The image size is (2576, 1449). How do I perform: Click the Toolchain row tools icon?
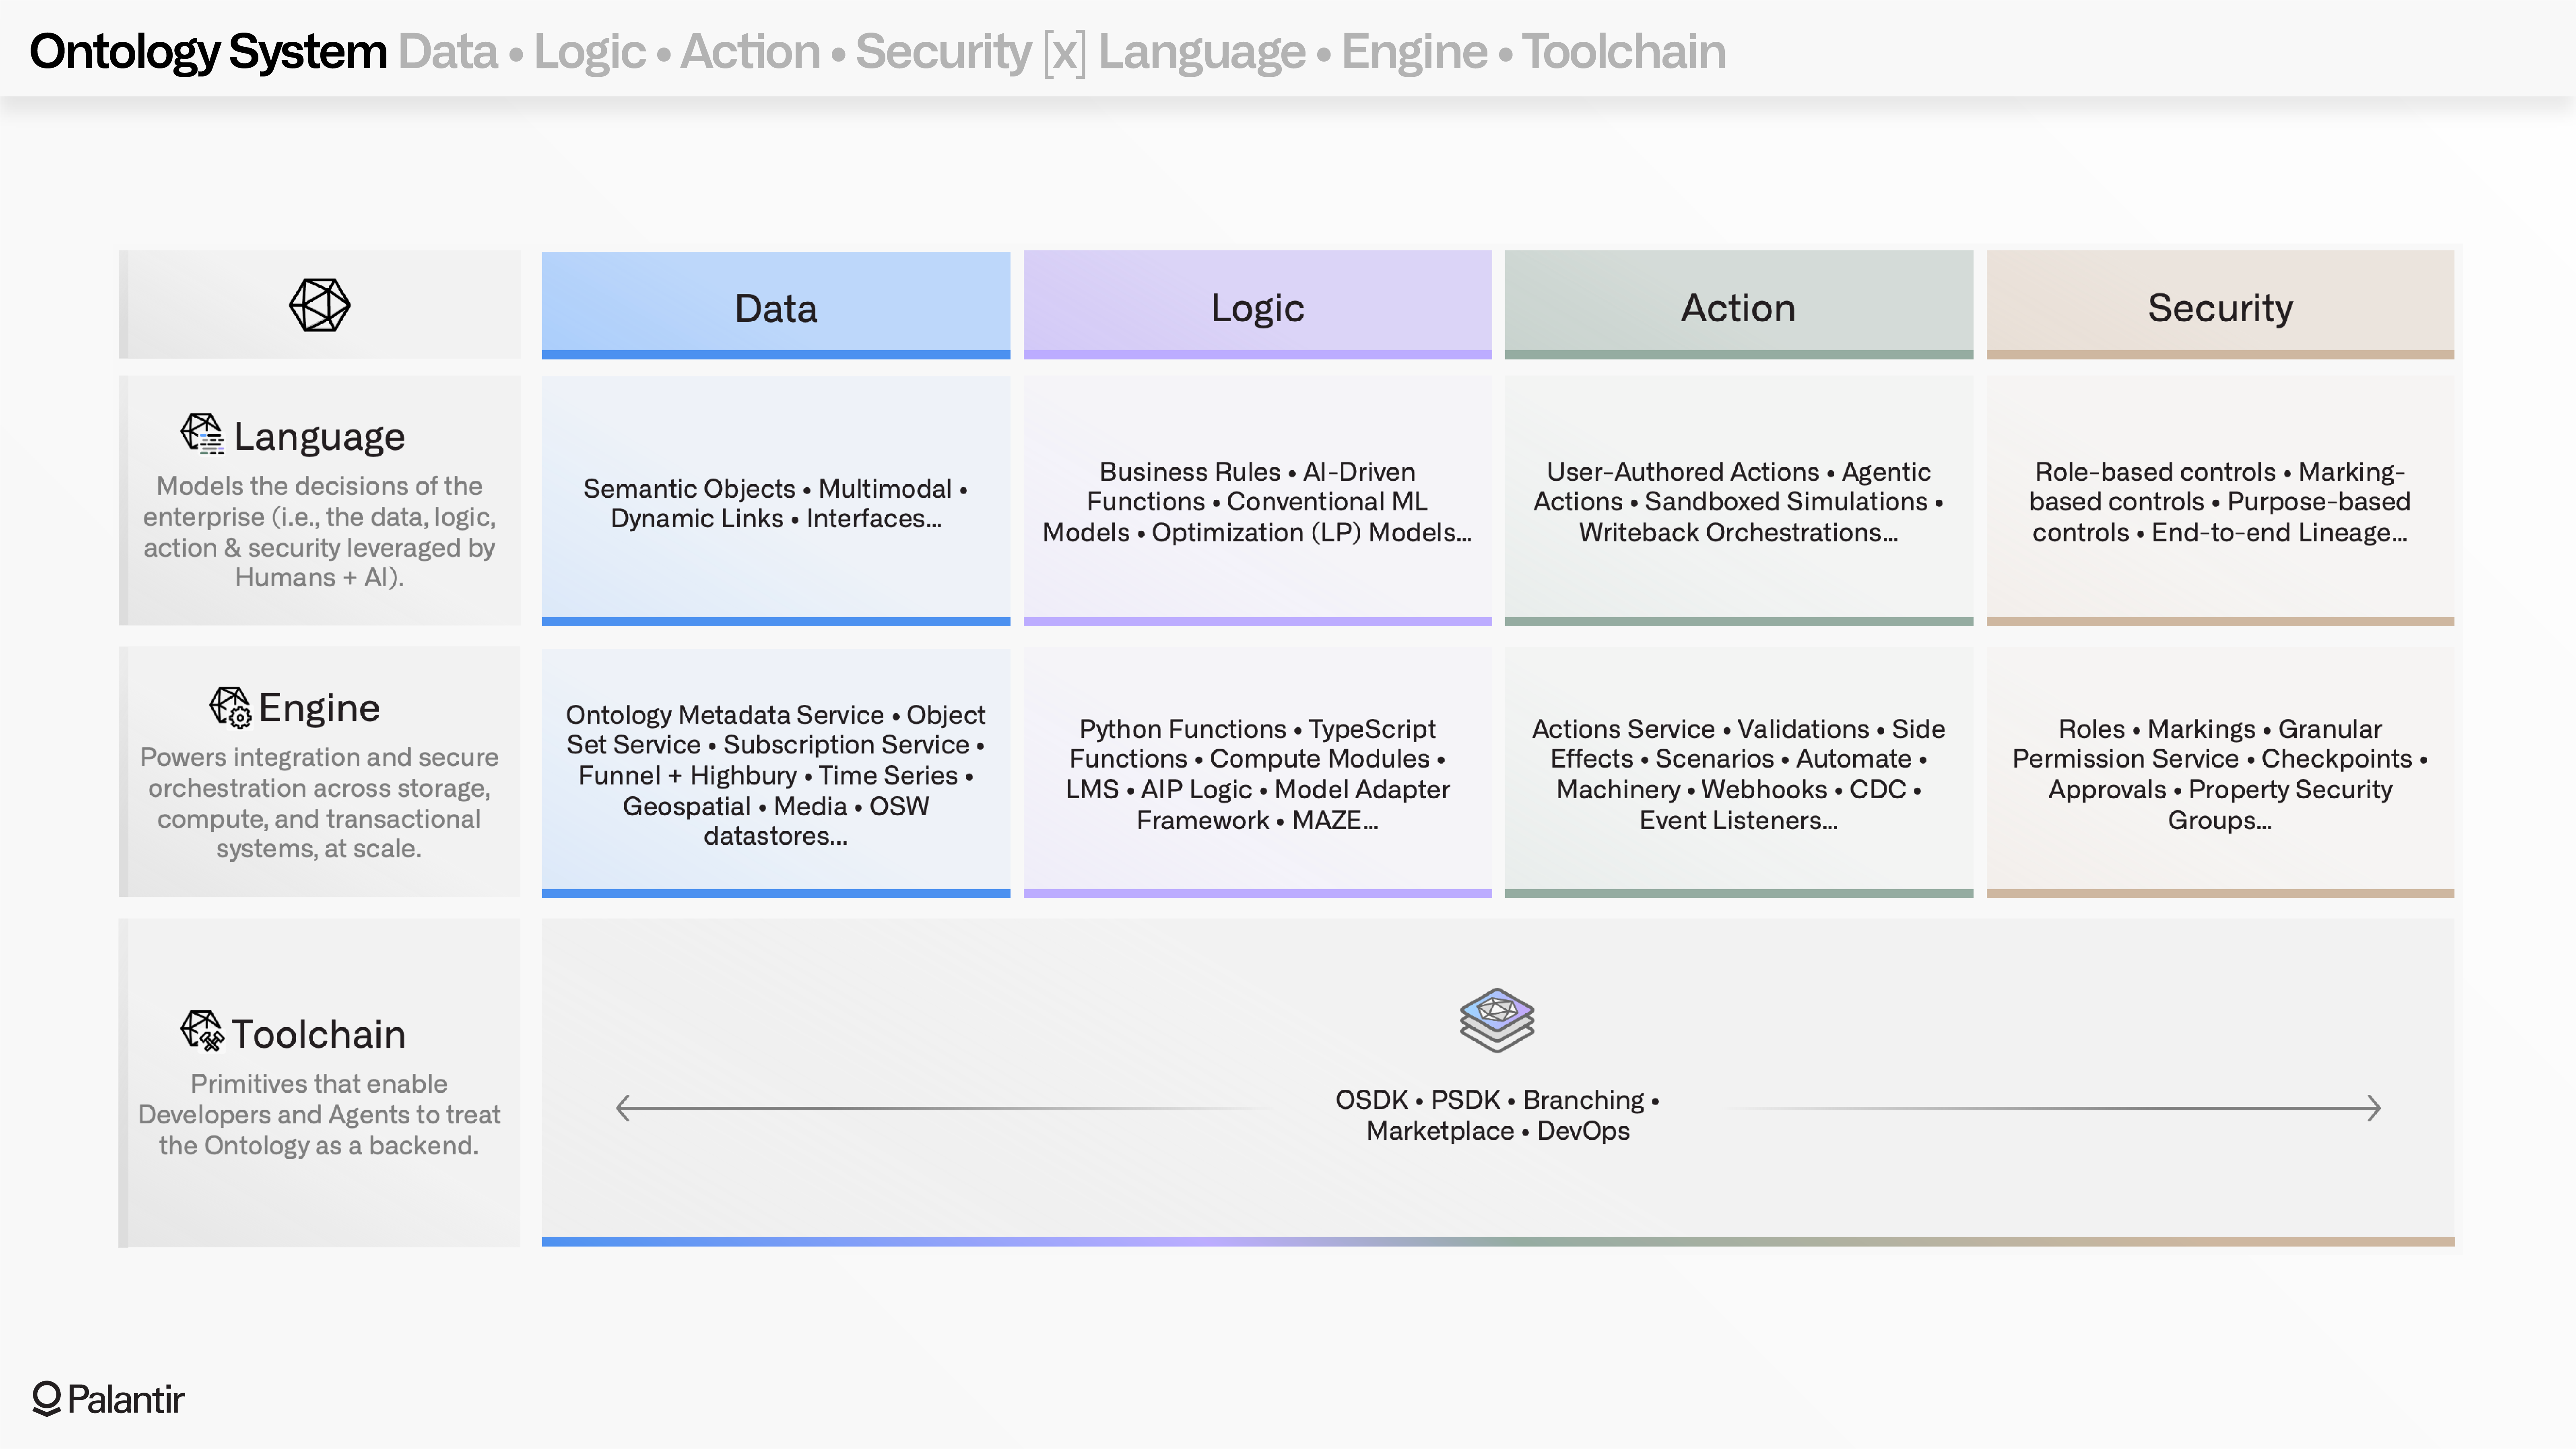coord(203,1032)
